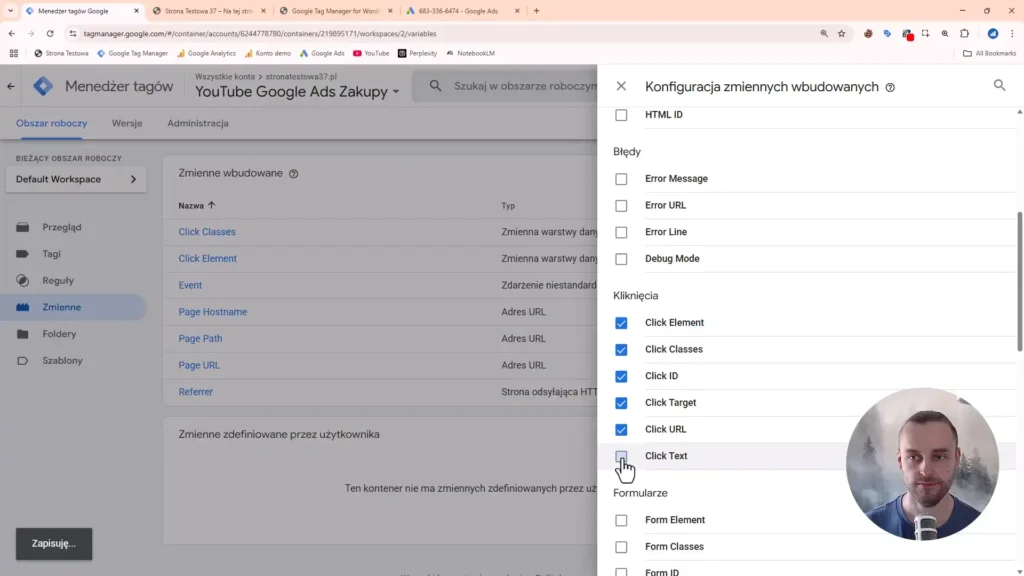
Task: Enable Debug Mode checkbox
Action: click(621, 259)
